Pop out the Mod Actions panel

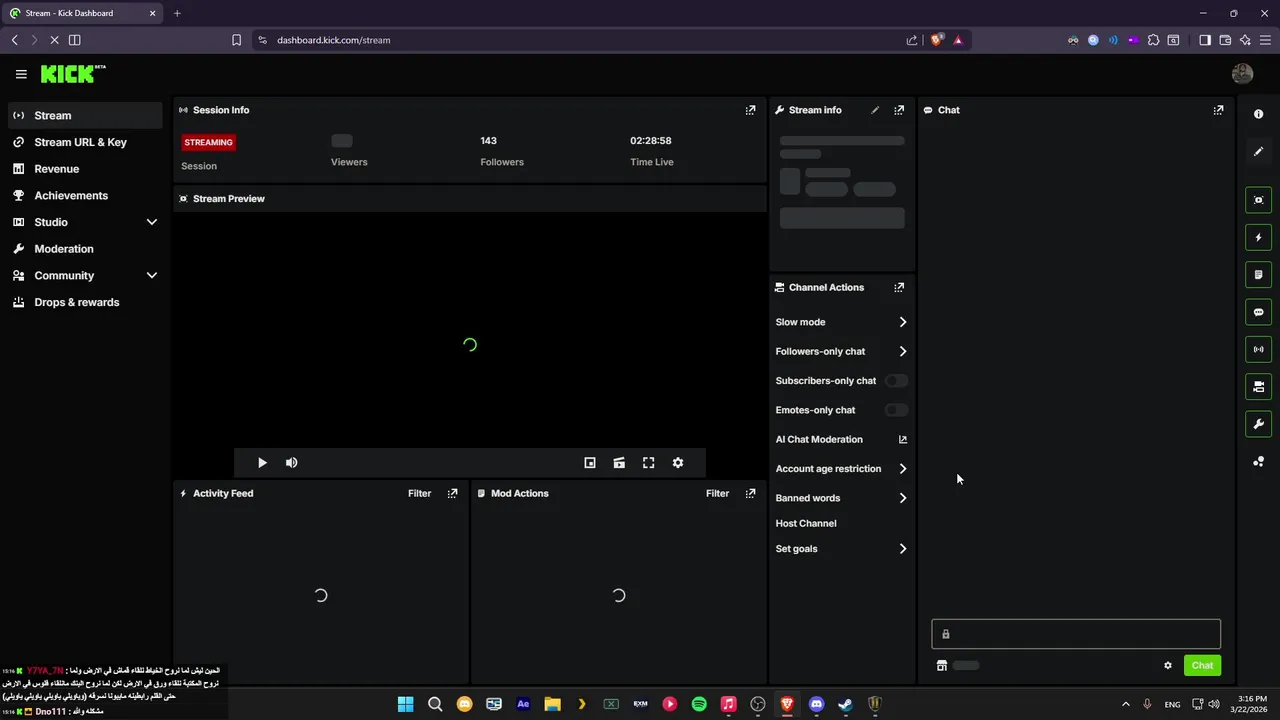coord(750,493)
